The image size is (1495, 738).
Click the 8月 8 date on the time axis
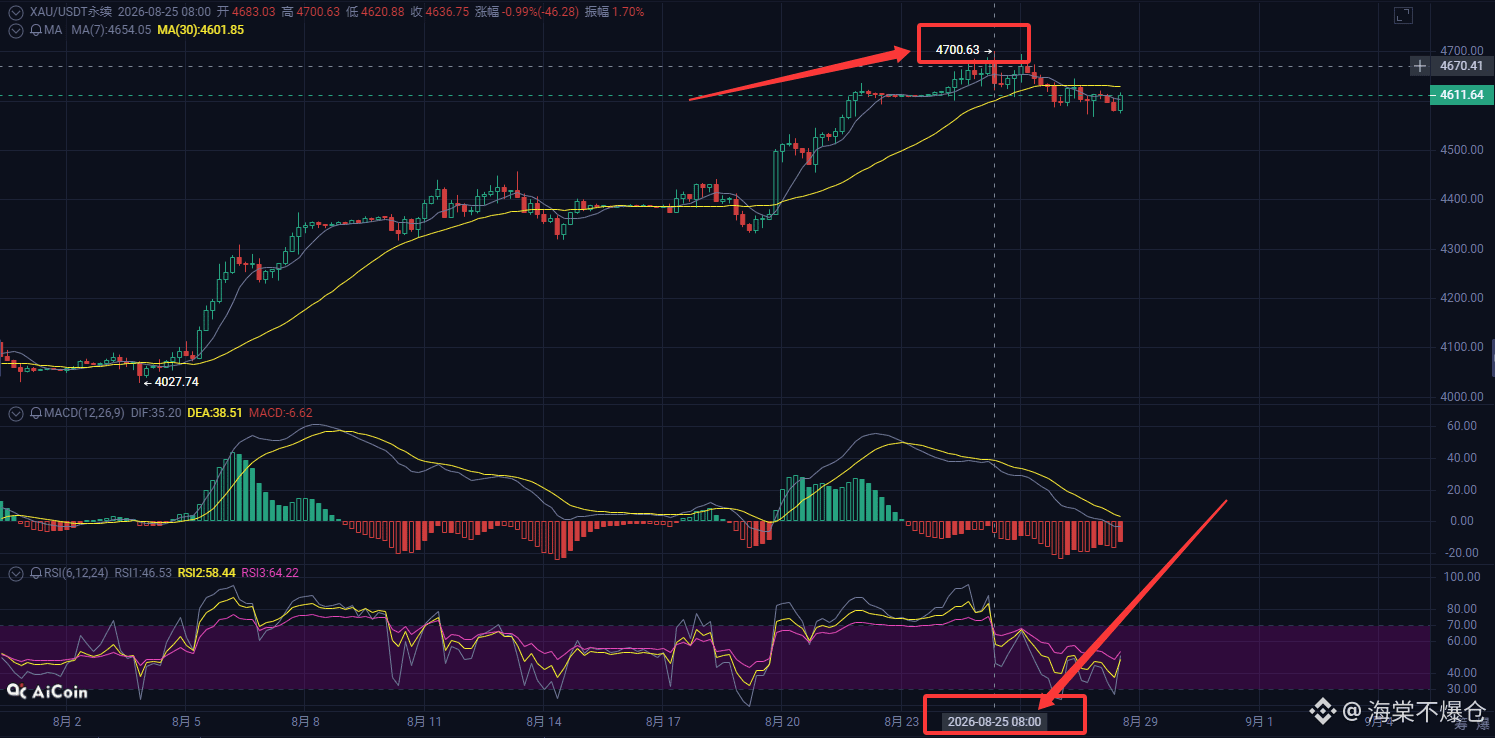pyautogui.click(x=304, y=722)
